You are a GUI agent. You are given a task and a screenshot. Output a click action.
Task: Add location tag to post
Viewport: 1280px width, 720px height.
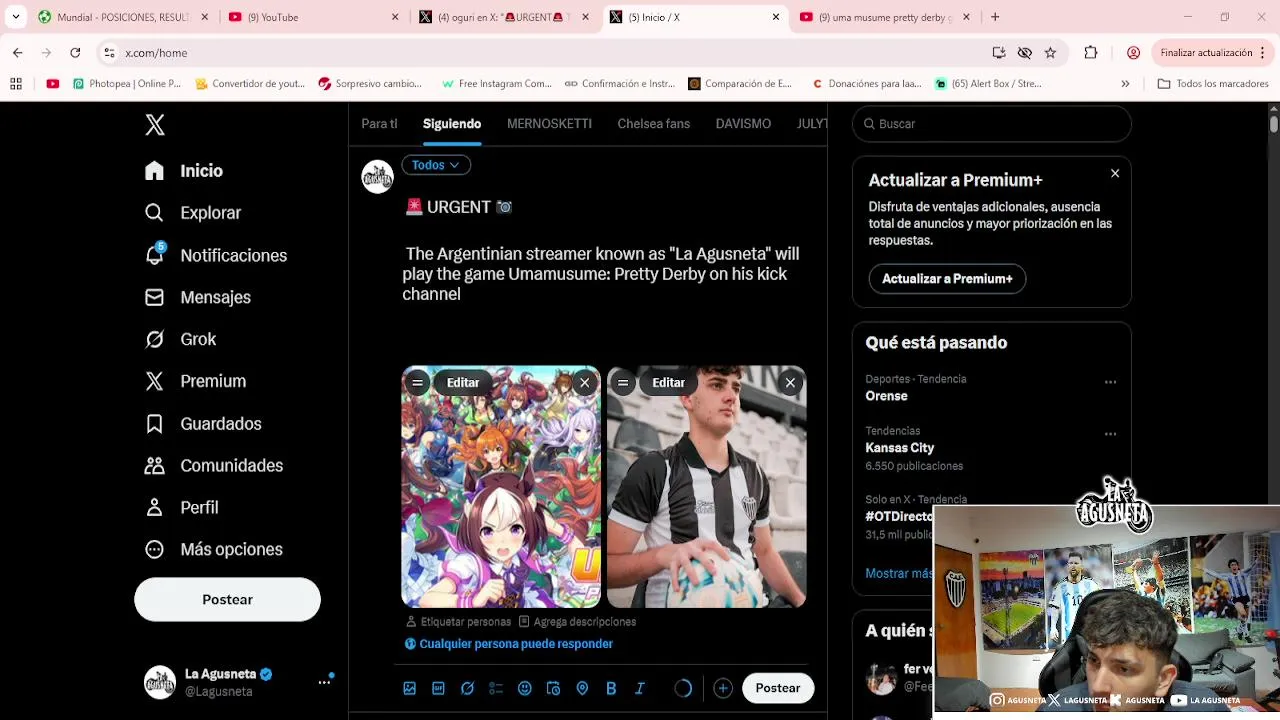pyautogui.click(x=582, y=688)
